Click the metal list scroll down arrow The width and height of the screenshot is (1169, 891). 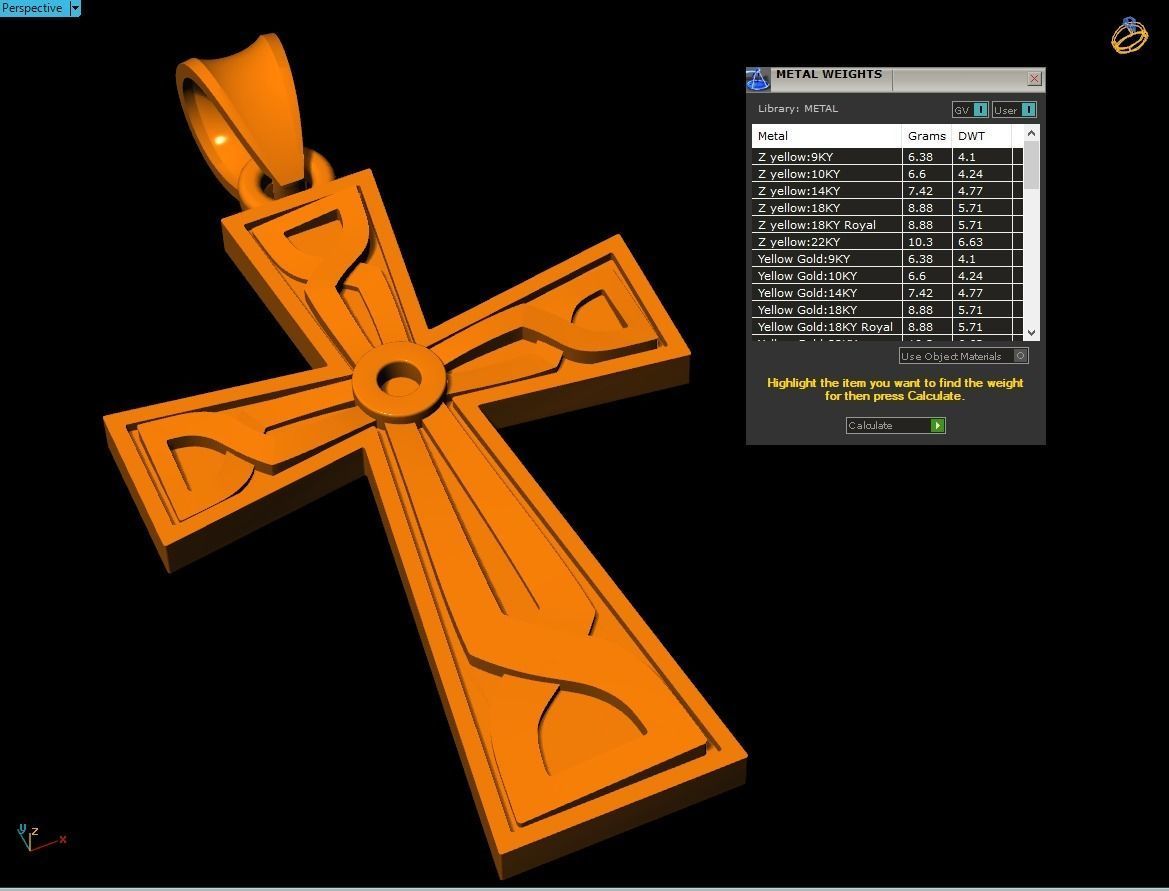[x=1031, y=333]
